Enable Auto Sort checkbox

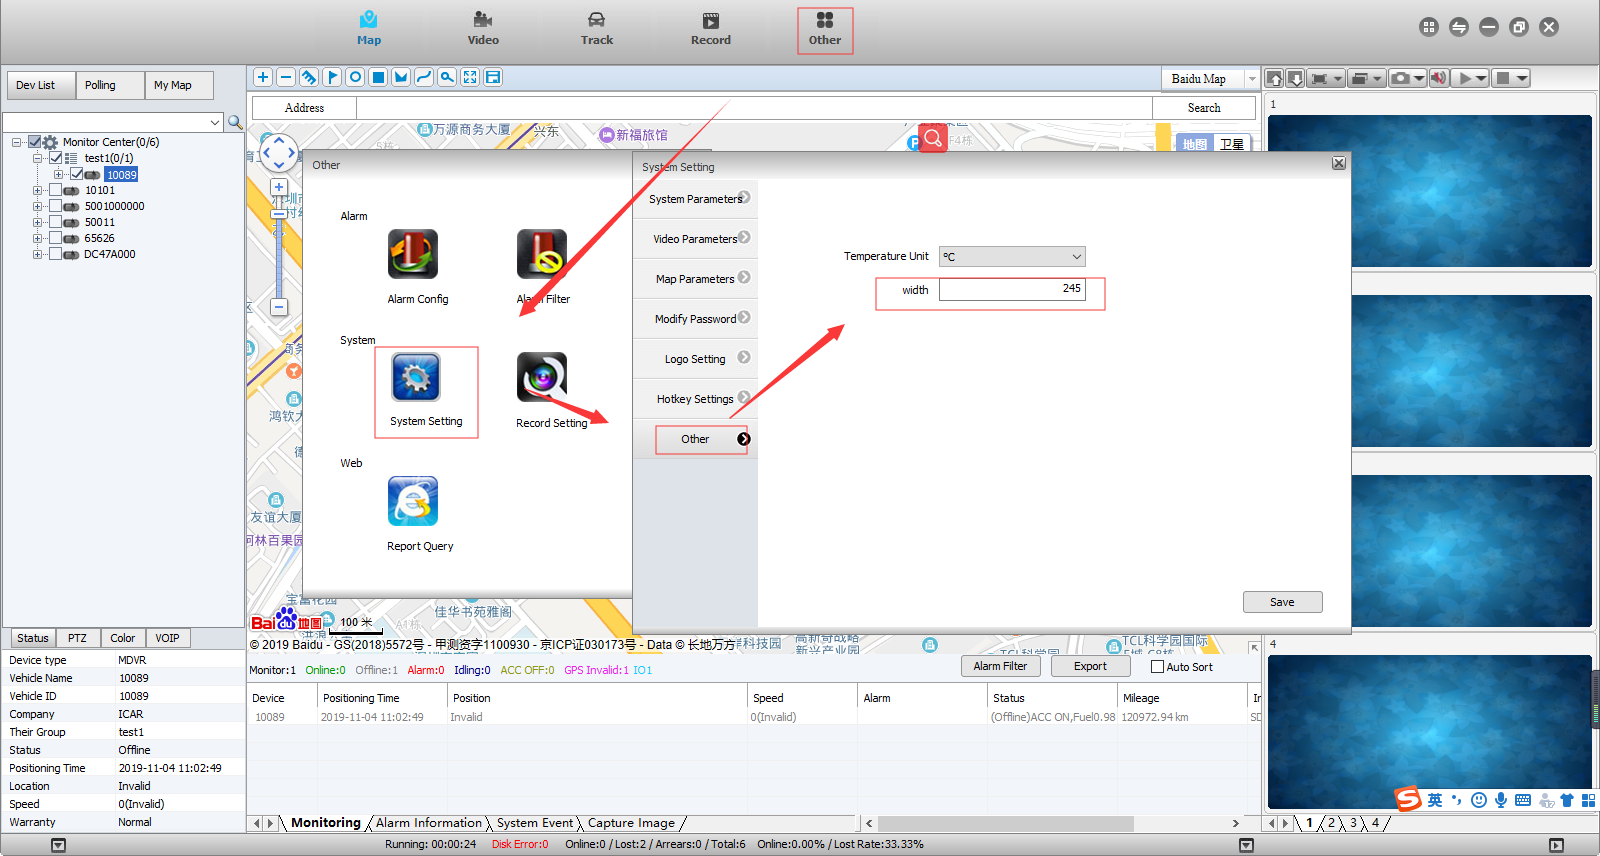[1157, 667]
